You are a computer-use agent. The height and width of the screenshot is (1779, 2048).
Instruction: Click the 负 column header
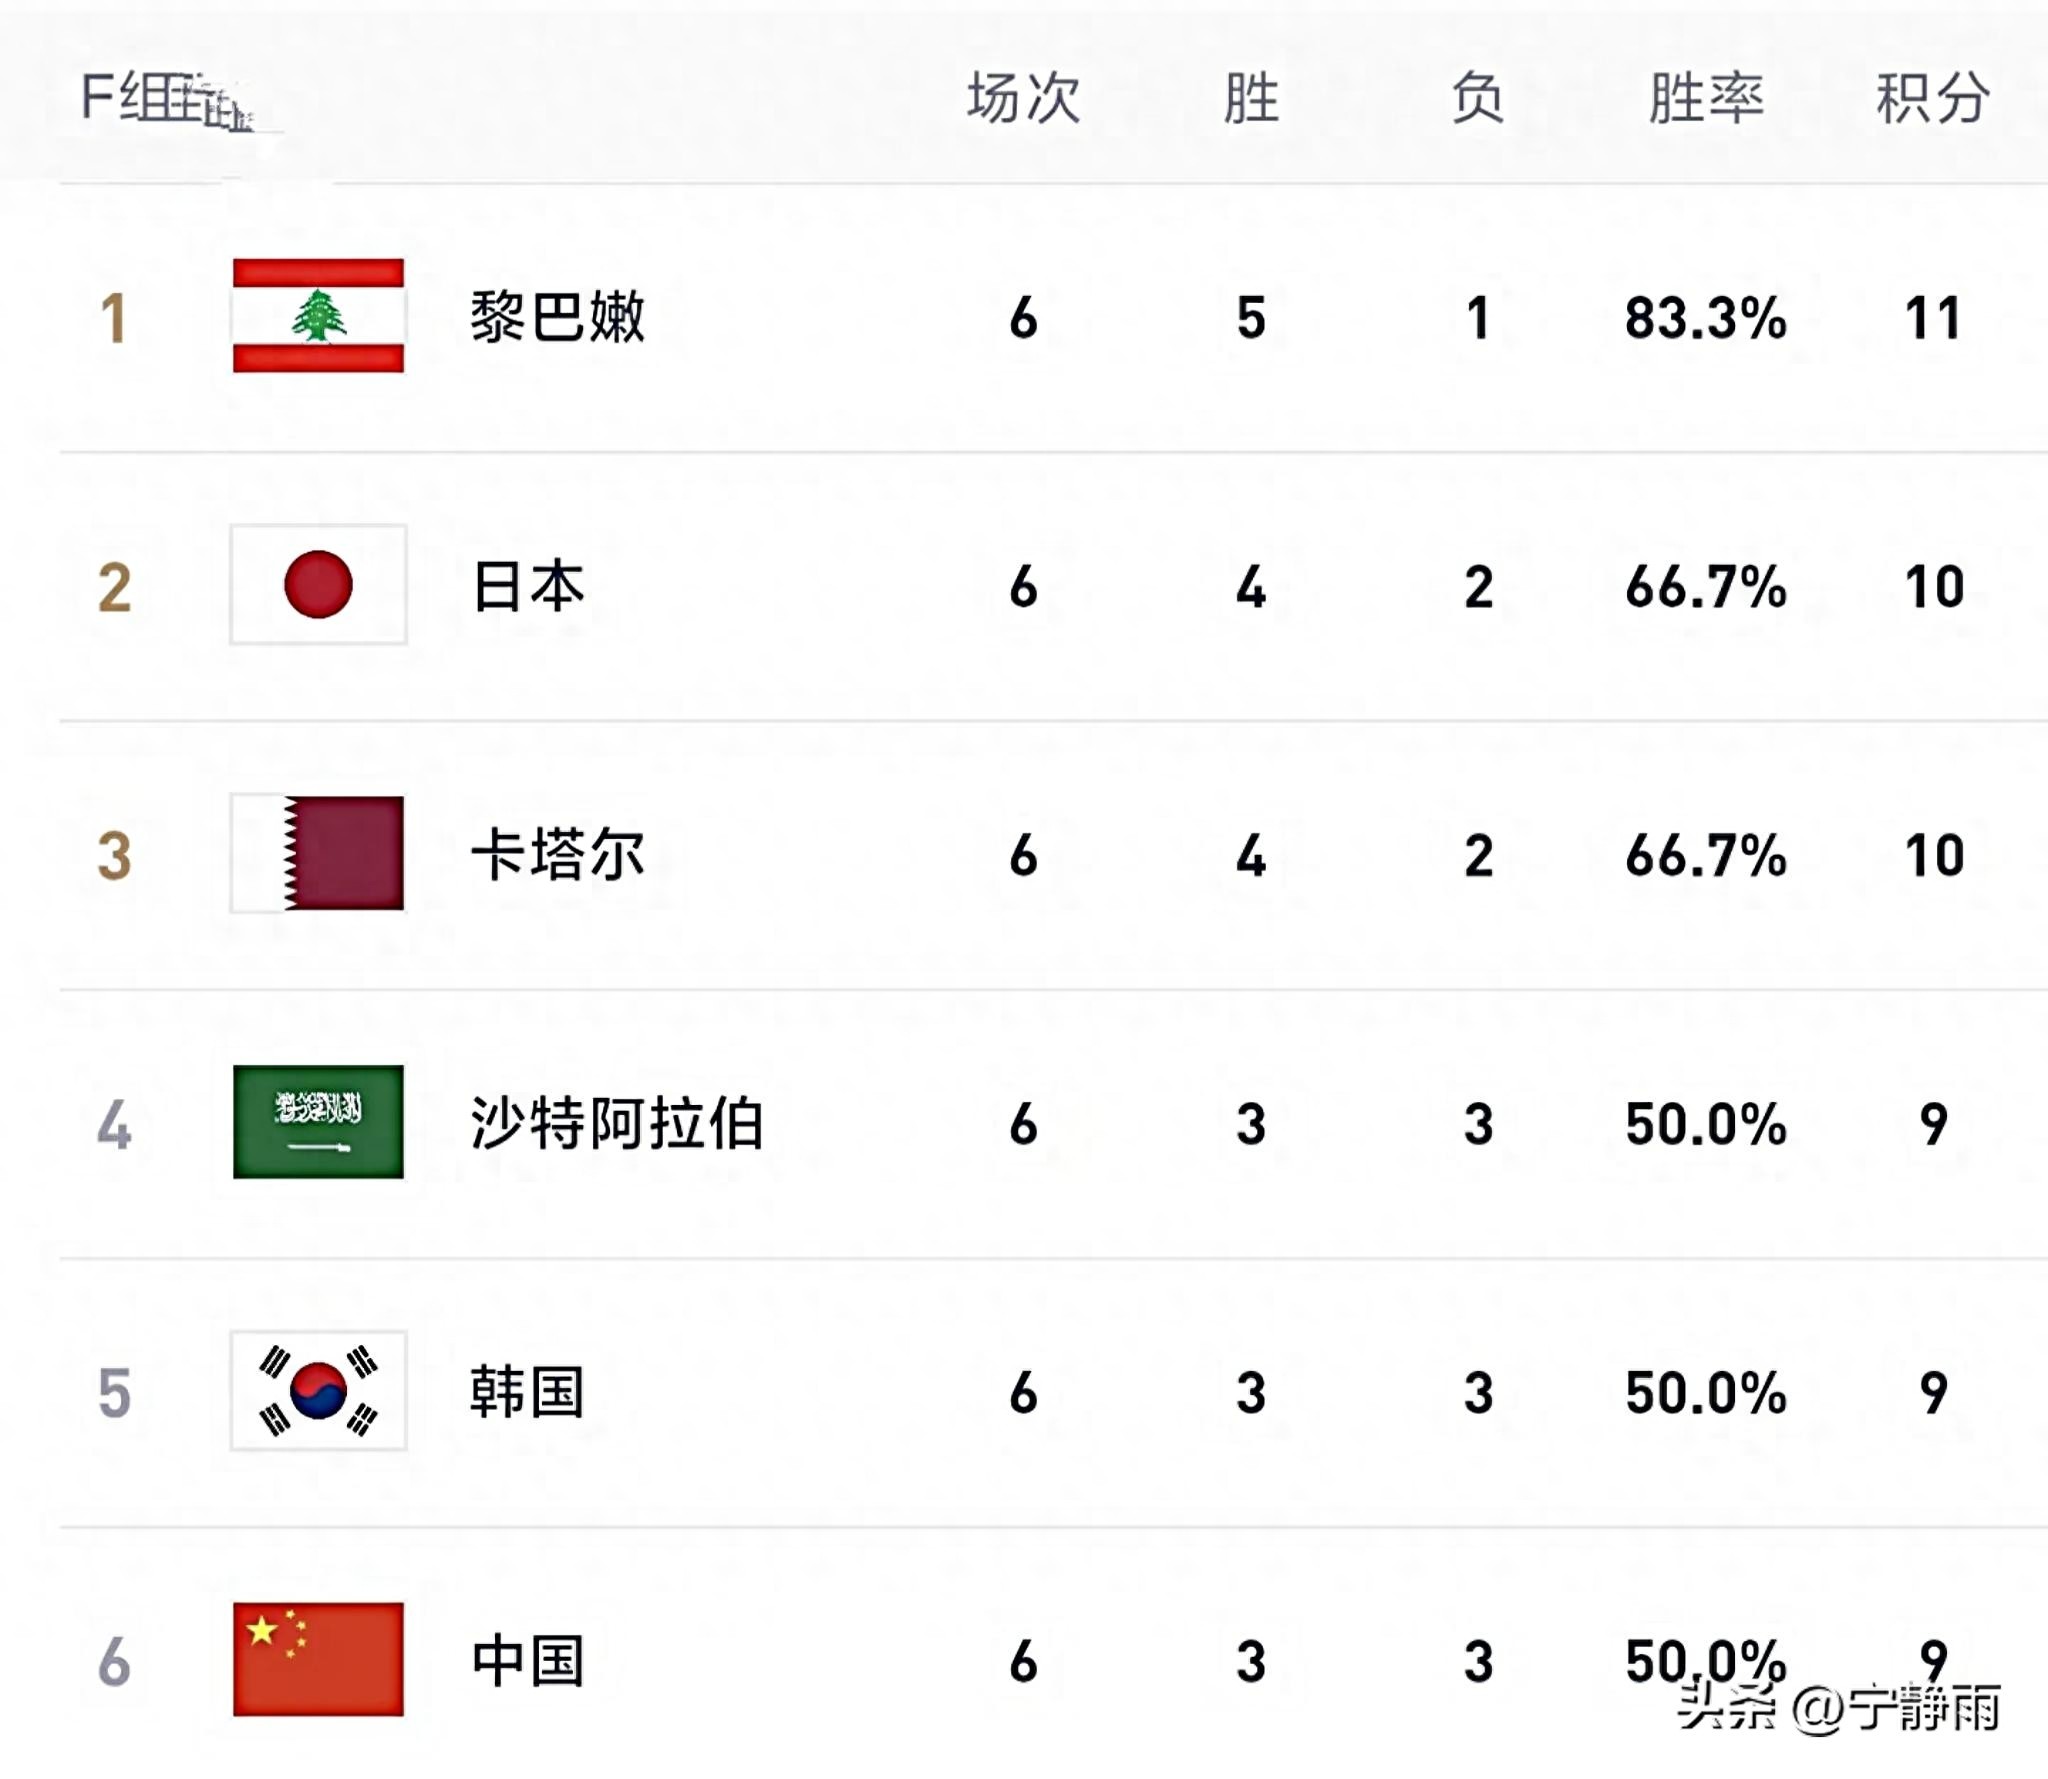tap(1478, 98)
